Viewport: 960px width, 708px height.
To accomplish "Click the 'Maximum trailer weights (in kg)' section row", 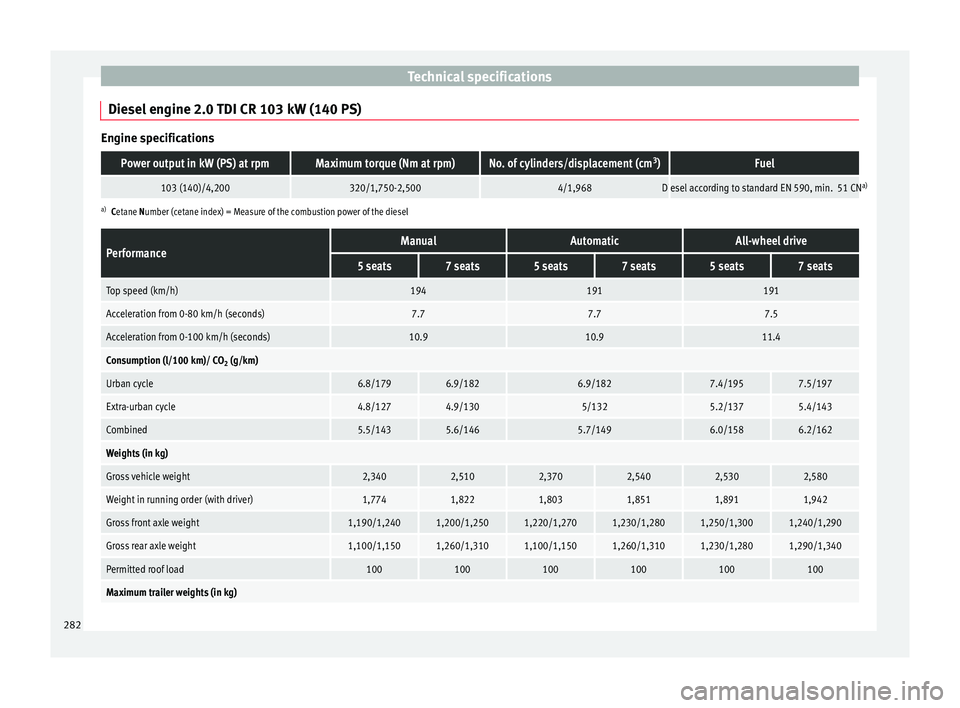I will point(479,592).
